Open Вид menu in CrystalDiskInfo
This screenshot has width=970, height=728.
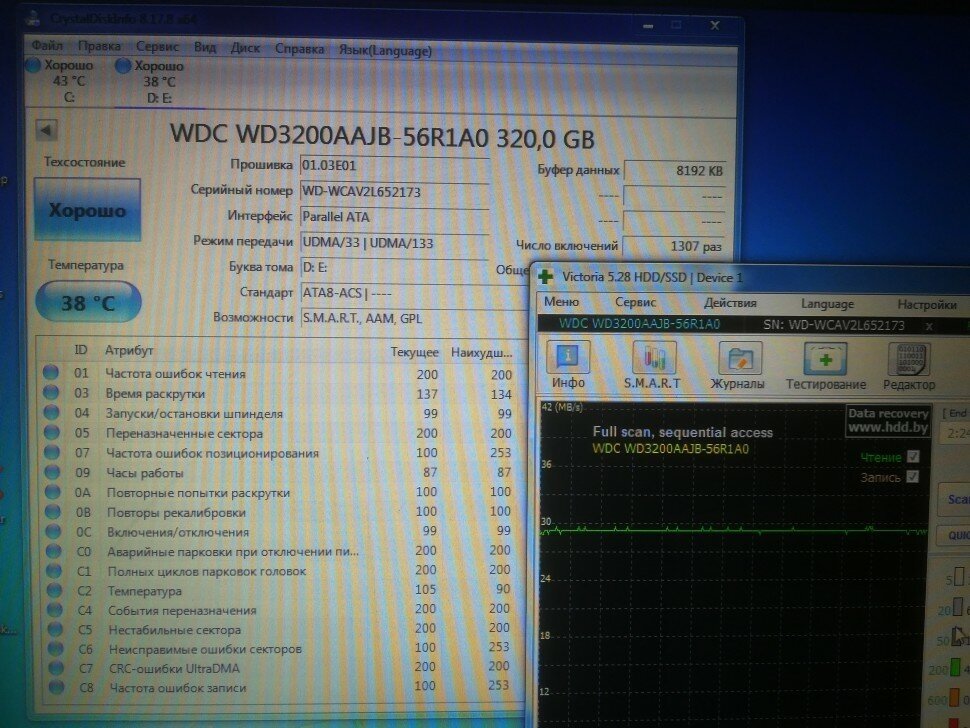coord(205,47)
